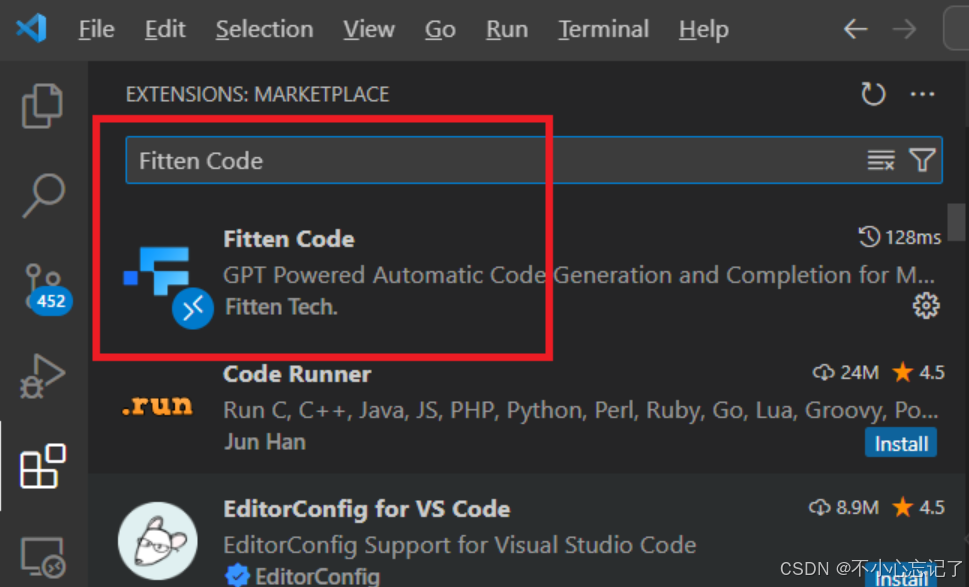Open the Terminal menu

pos(602,29)
